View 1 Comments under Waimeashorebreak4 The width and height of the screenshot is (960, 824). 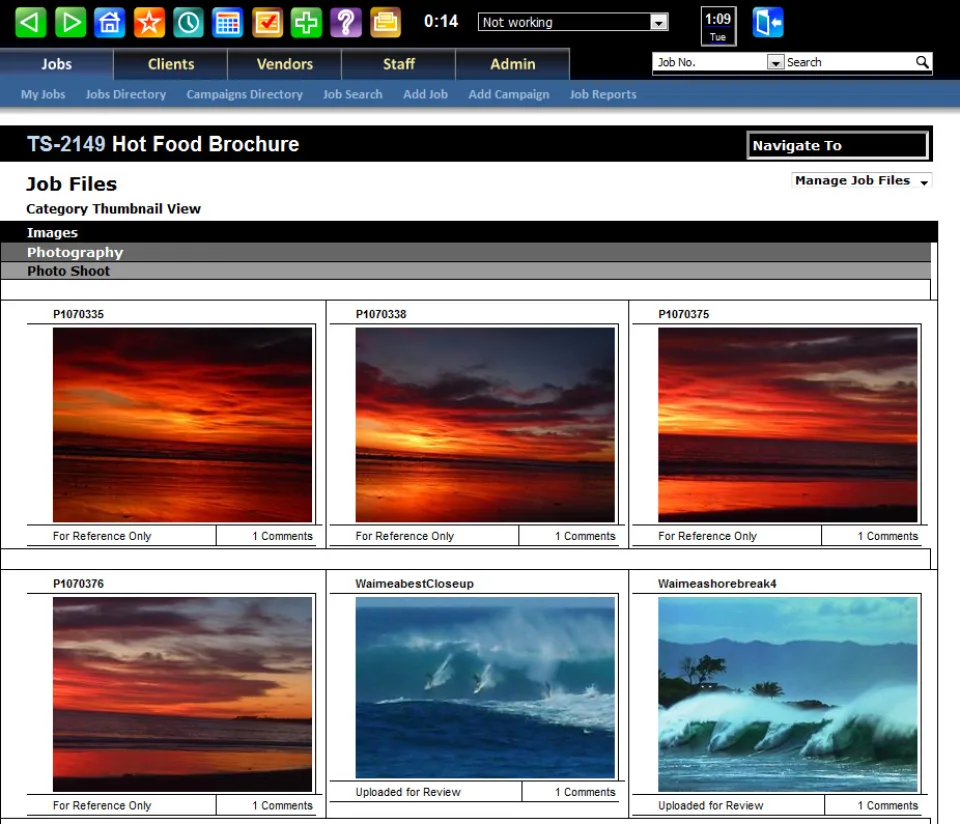point(887,805)
